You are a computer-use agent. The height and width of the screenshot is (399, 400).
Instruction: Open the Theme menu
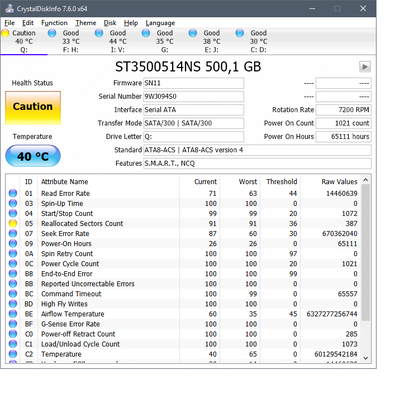[x=86, y=23]
